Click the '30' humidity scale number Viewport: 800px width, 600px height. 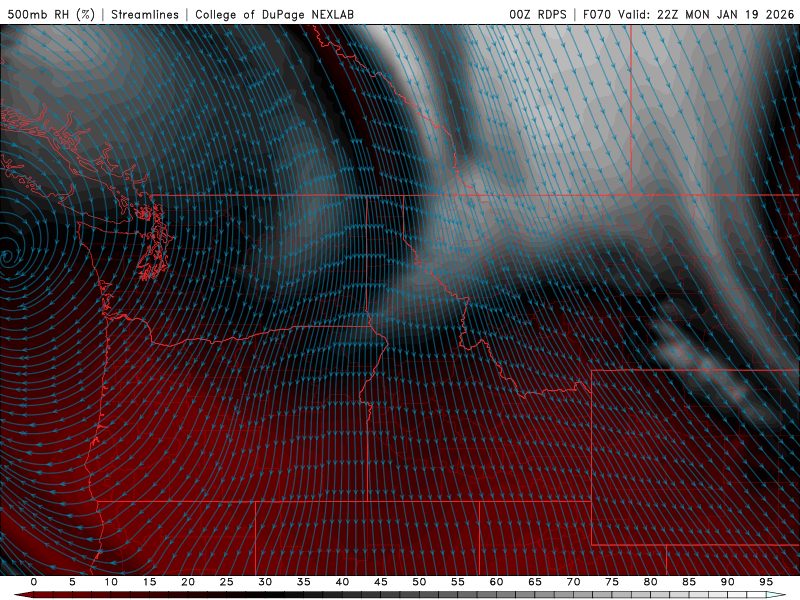point(265,582)
